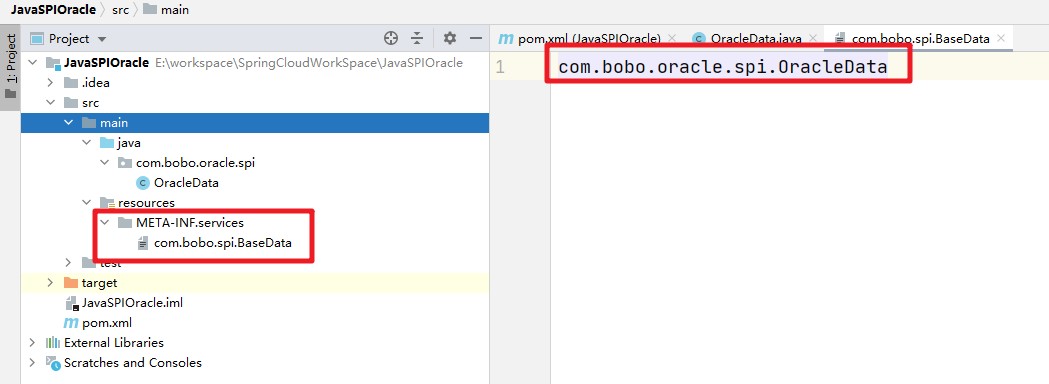Select Scratches and Consoles row

254,363
